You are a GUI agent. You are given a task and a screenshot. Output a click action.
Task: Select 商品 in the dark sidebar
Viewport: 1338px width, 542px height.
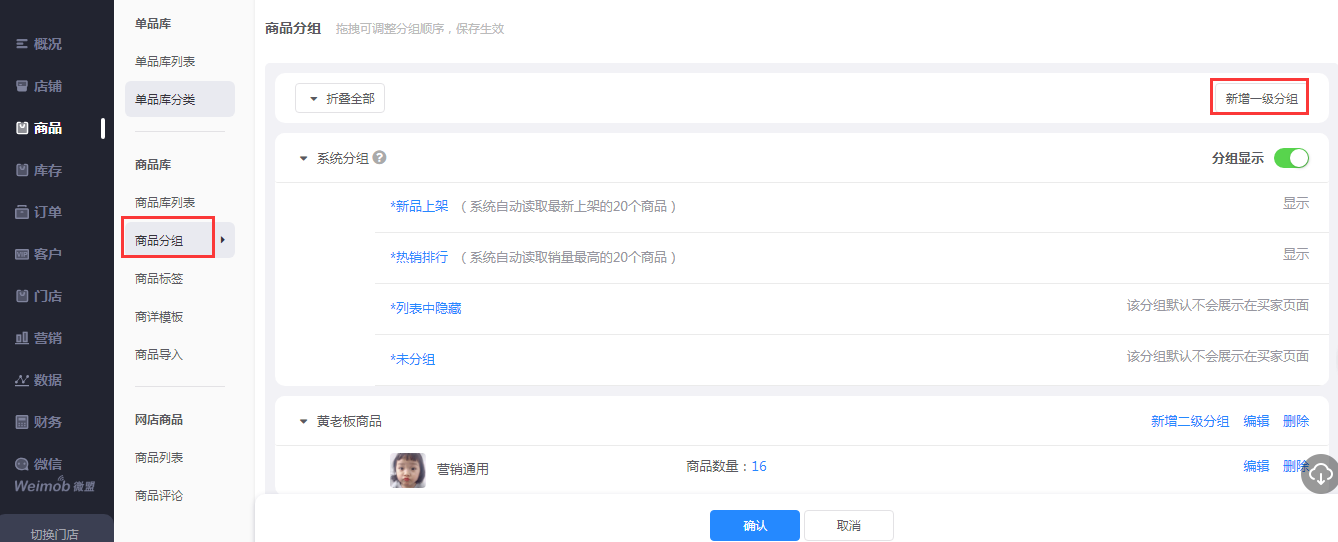[x=47, y=128]
